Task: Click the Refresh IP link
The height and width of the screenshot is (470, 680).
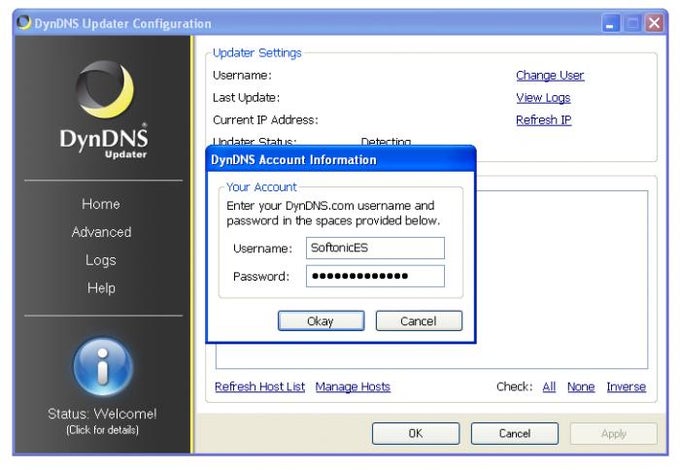Action: 543,120
